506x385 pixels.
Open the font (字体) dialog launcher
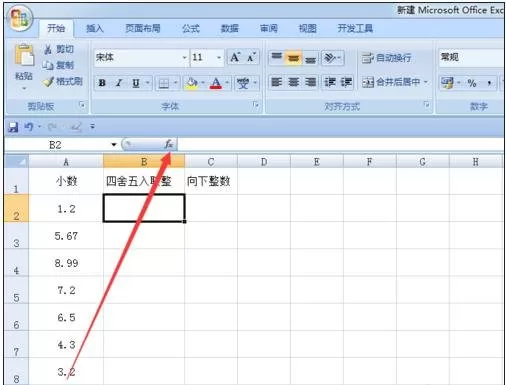[256, 105]
